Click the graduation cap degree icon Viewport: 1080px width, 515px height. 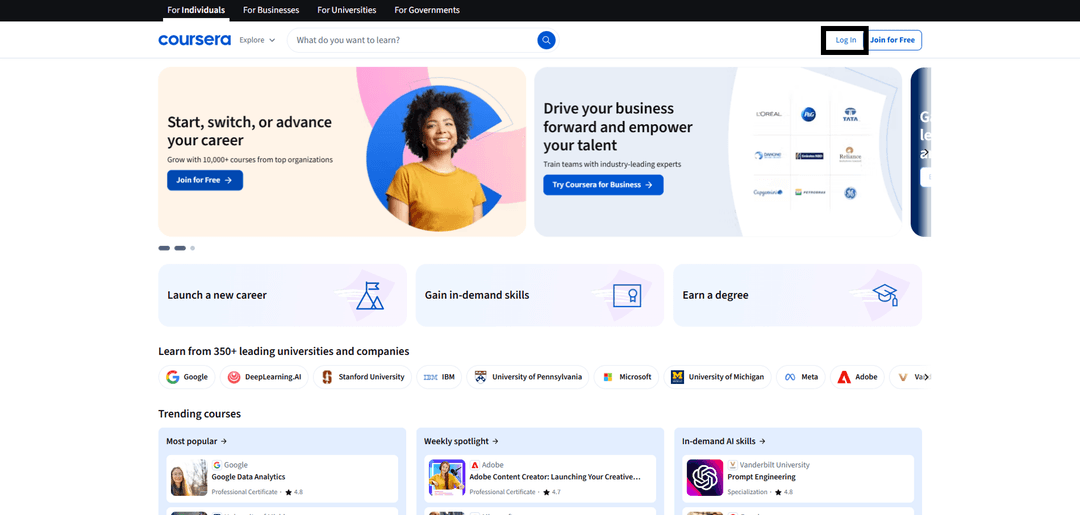(885, 295)
